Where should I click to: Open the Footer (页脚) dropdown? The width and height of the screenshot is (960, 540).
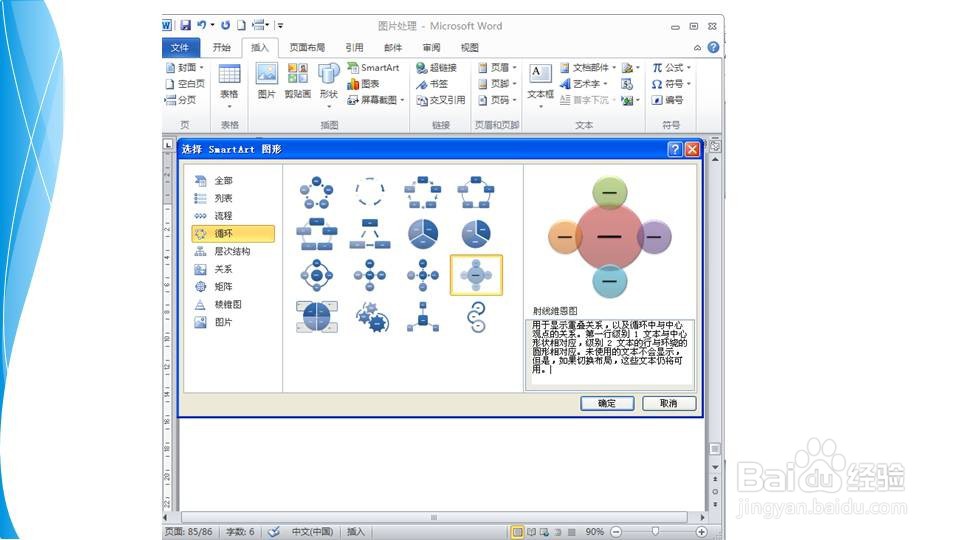coord(497,84)
